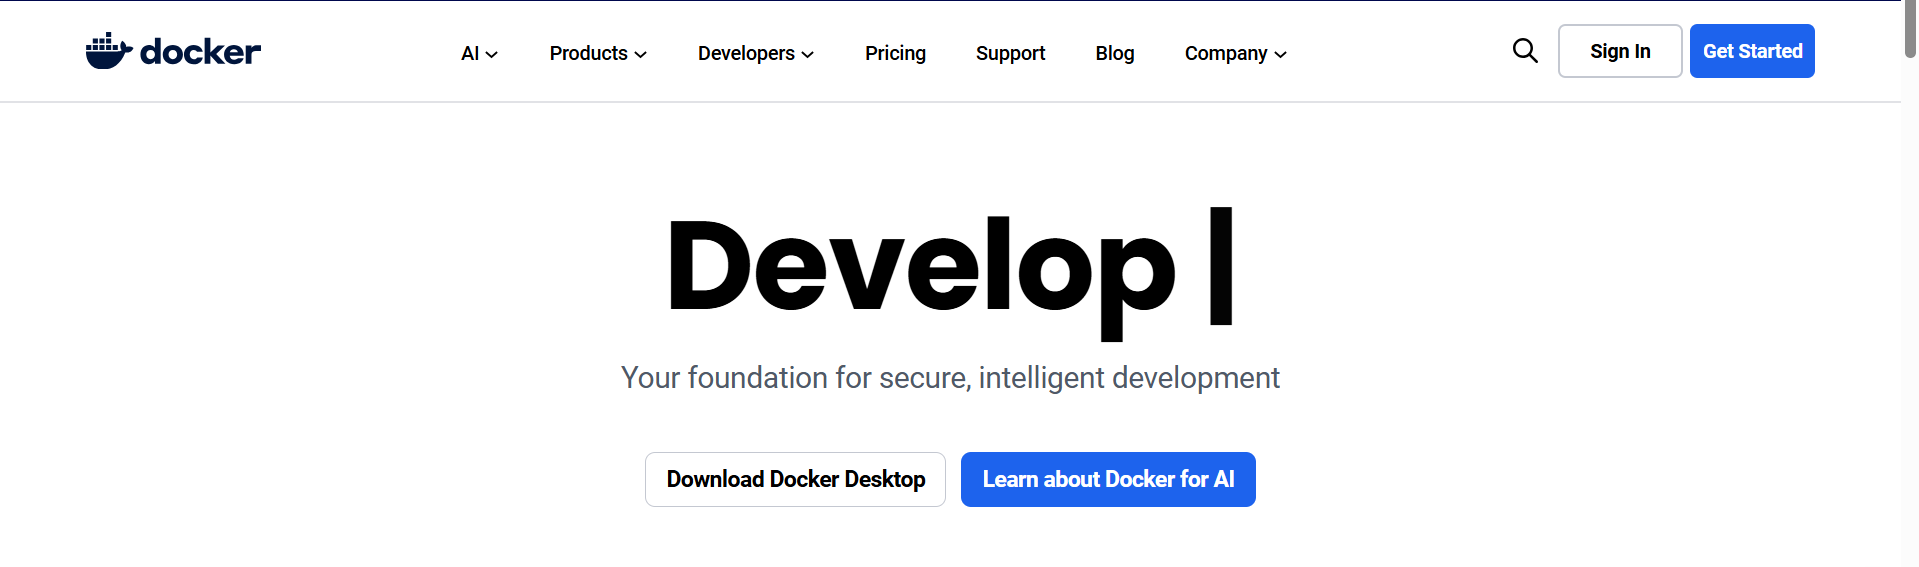Expand the Company dropdown menu
The image size is (1919, 567).
[x=1235, y=53]
